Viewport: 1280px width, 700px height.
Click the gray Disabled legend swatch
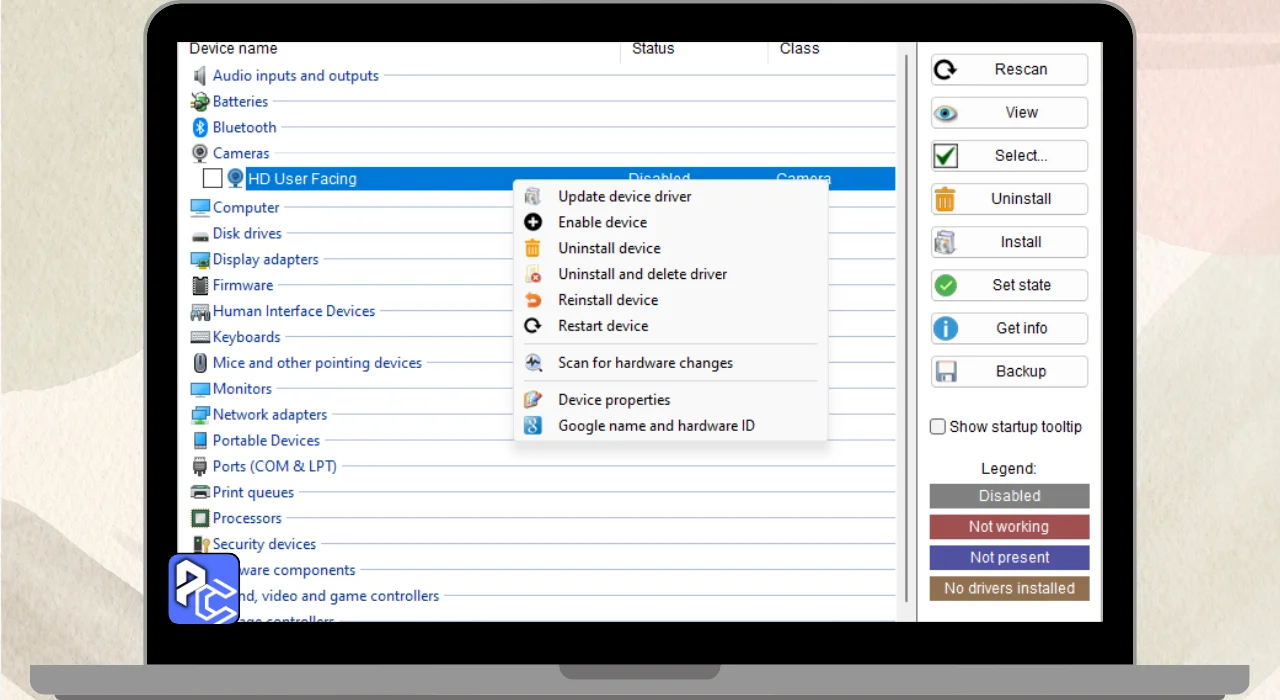point(1009,496)
